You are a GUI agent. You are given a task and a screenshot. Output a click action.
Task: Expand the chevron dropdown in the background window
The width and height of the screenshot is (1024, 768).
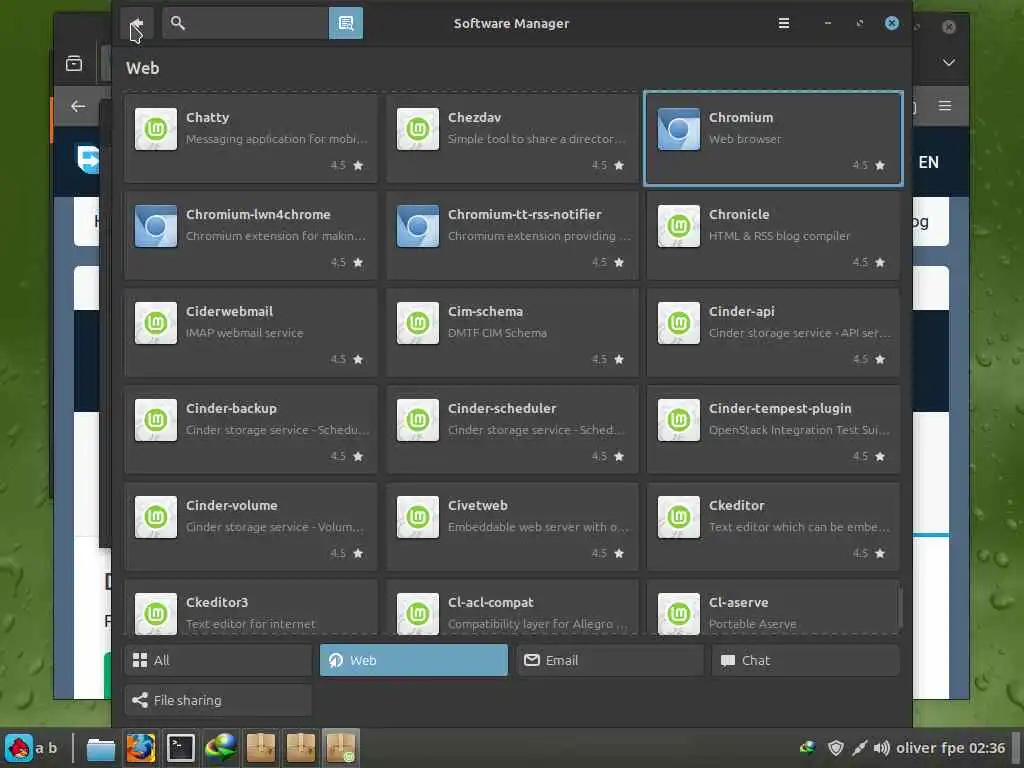pos(949,63)
